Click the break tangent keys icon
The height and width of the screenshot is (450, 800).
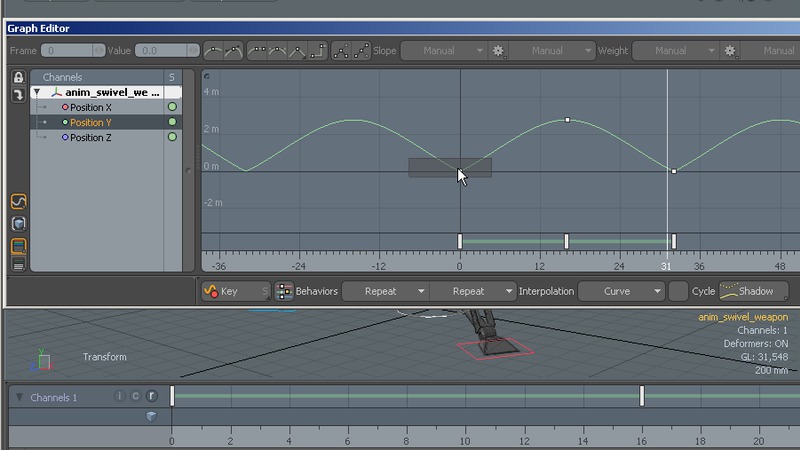pos(341,51)
